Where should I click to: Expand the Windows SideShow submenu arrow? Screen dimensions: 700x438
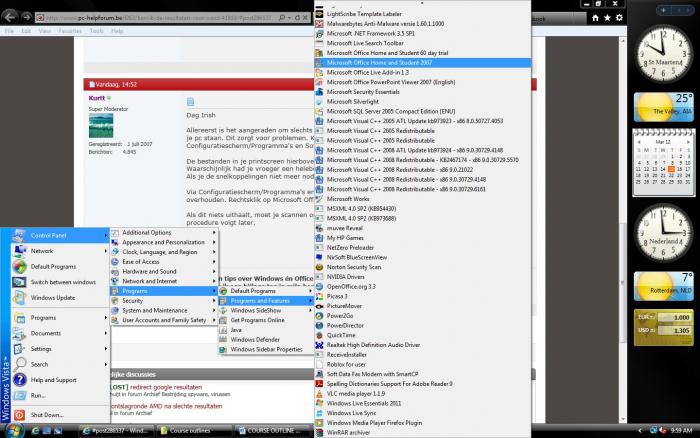pos(310,310)
